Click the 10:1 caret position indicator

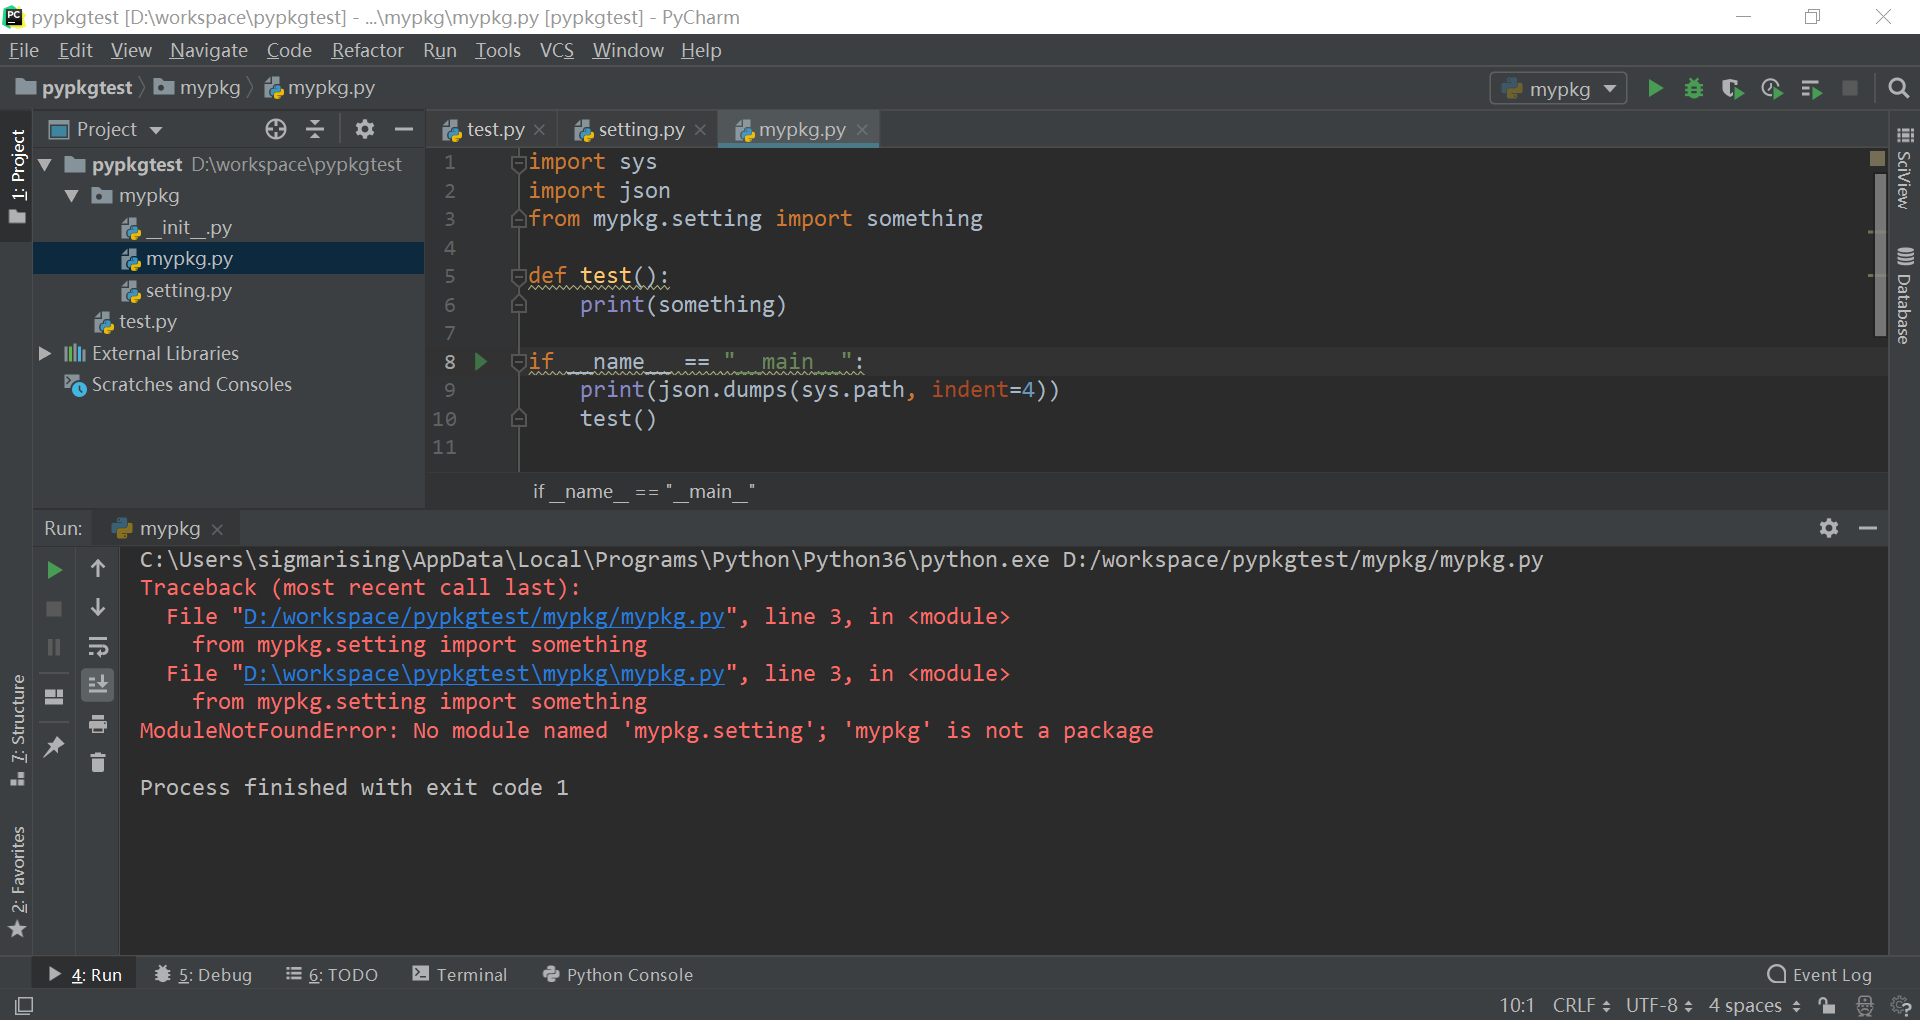(1517, 1005)
